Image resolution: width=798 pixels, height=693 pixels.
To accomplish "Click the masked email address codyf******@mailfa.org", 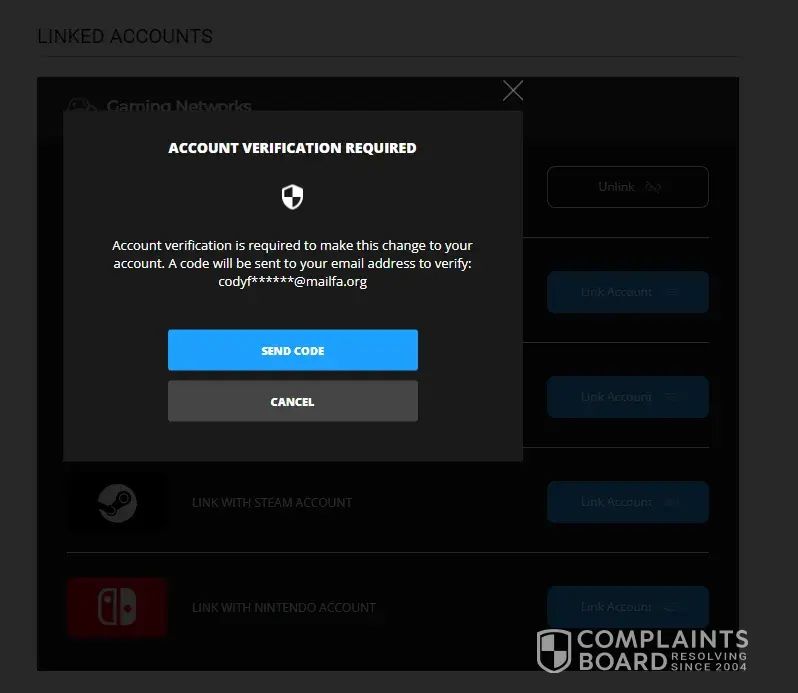I will coord(293,281).
